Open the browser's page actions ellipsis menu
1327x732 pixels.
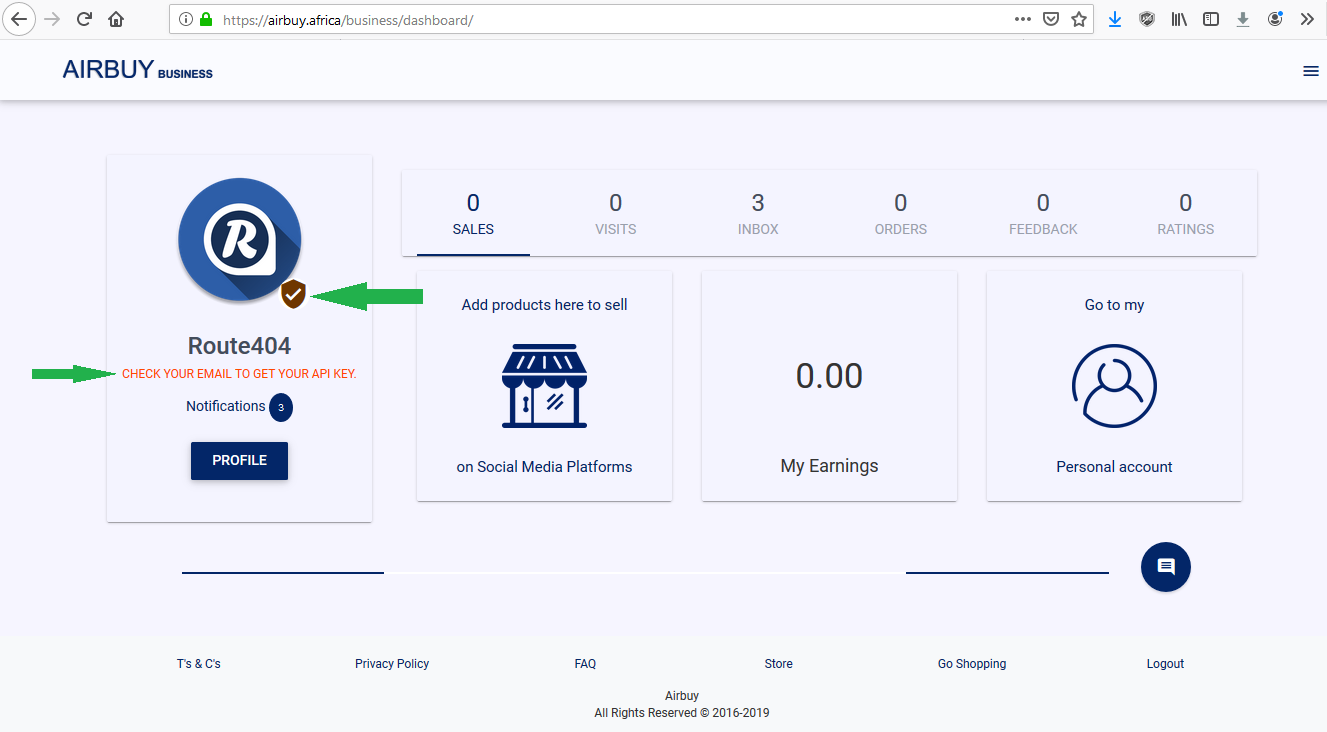(x=1022, y=19)
